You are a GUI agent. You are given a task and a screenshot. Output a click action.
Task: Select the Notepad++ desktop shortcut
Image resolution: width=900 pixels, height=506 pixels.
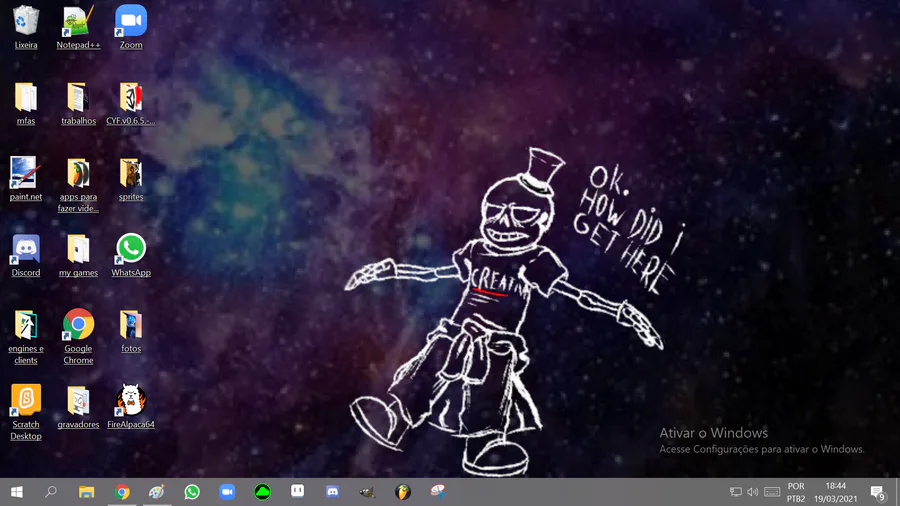pos(79,27)
